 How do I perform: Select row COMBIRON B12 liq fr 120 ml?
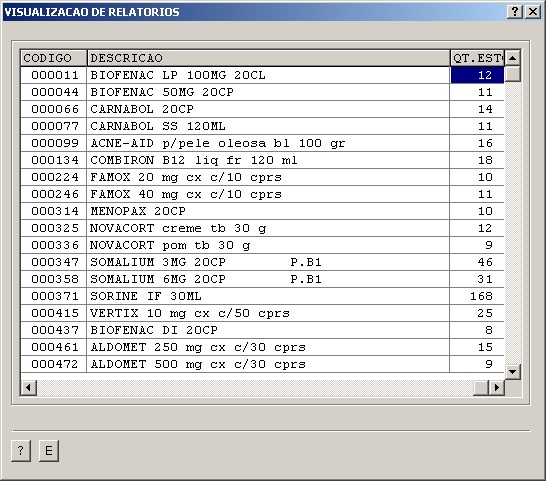262,160
